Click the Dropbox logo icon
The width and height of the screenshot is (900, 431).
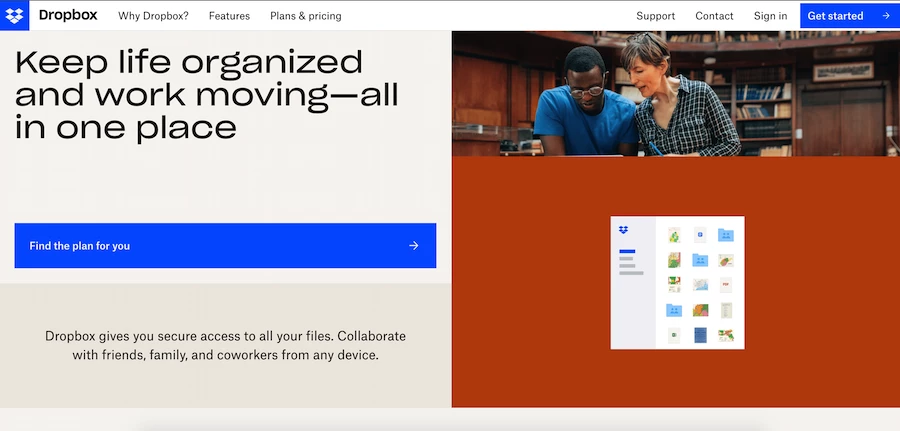click(14, 15)
